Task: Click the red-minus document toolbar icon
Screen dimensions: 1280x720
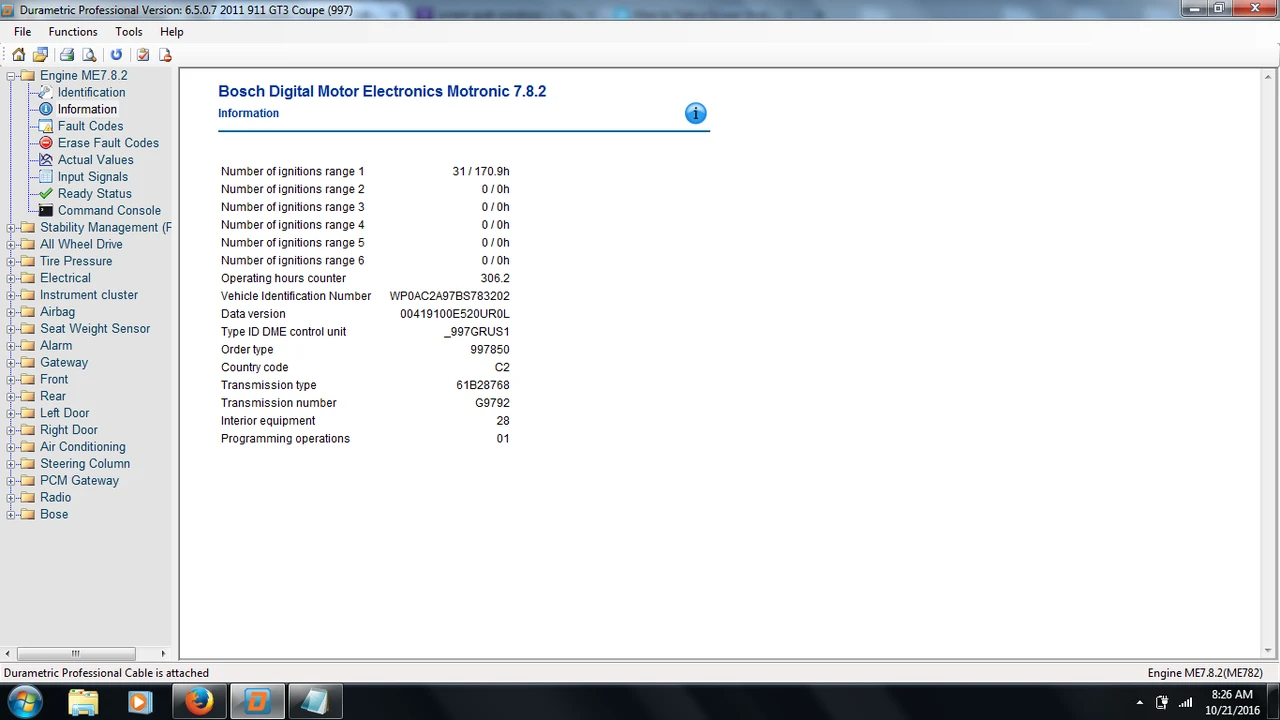Action: (165, 55)
